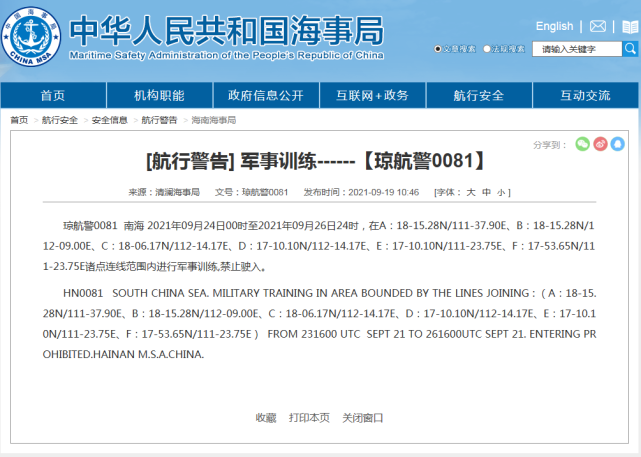The image size is (641, 457).
Task: Click 打印本页 to print page
Action: click(x=309, y=418)
